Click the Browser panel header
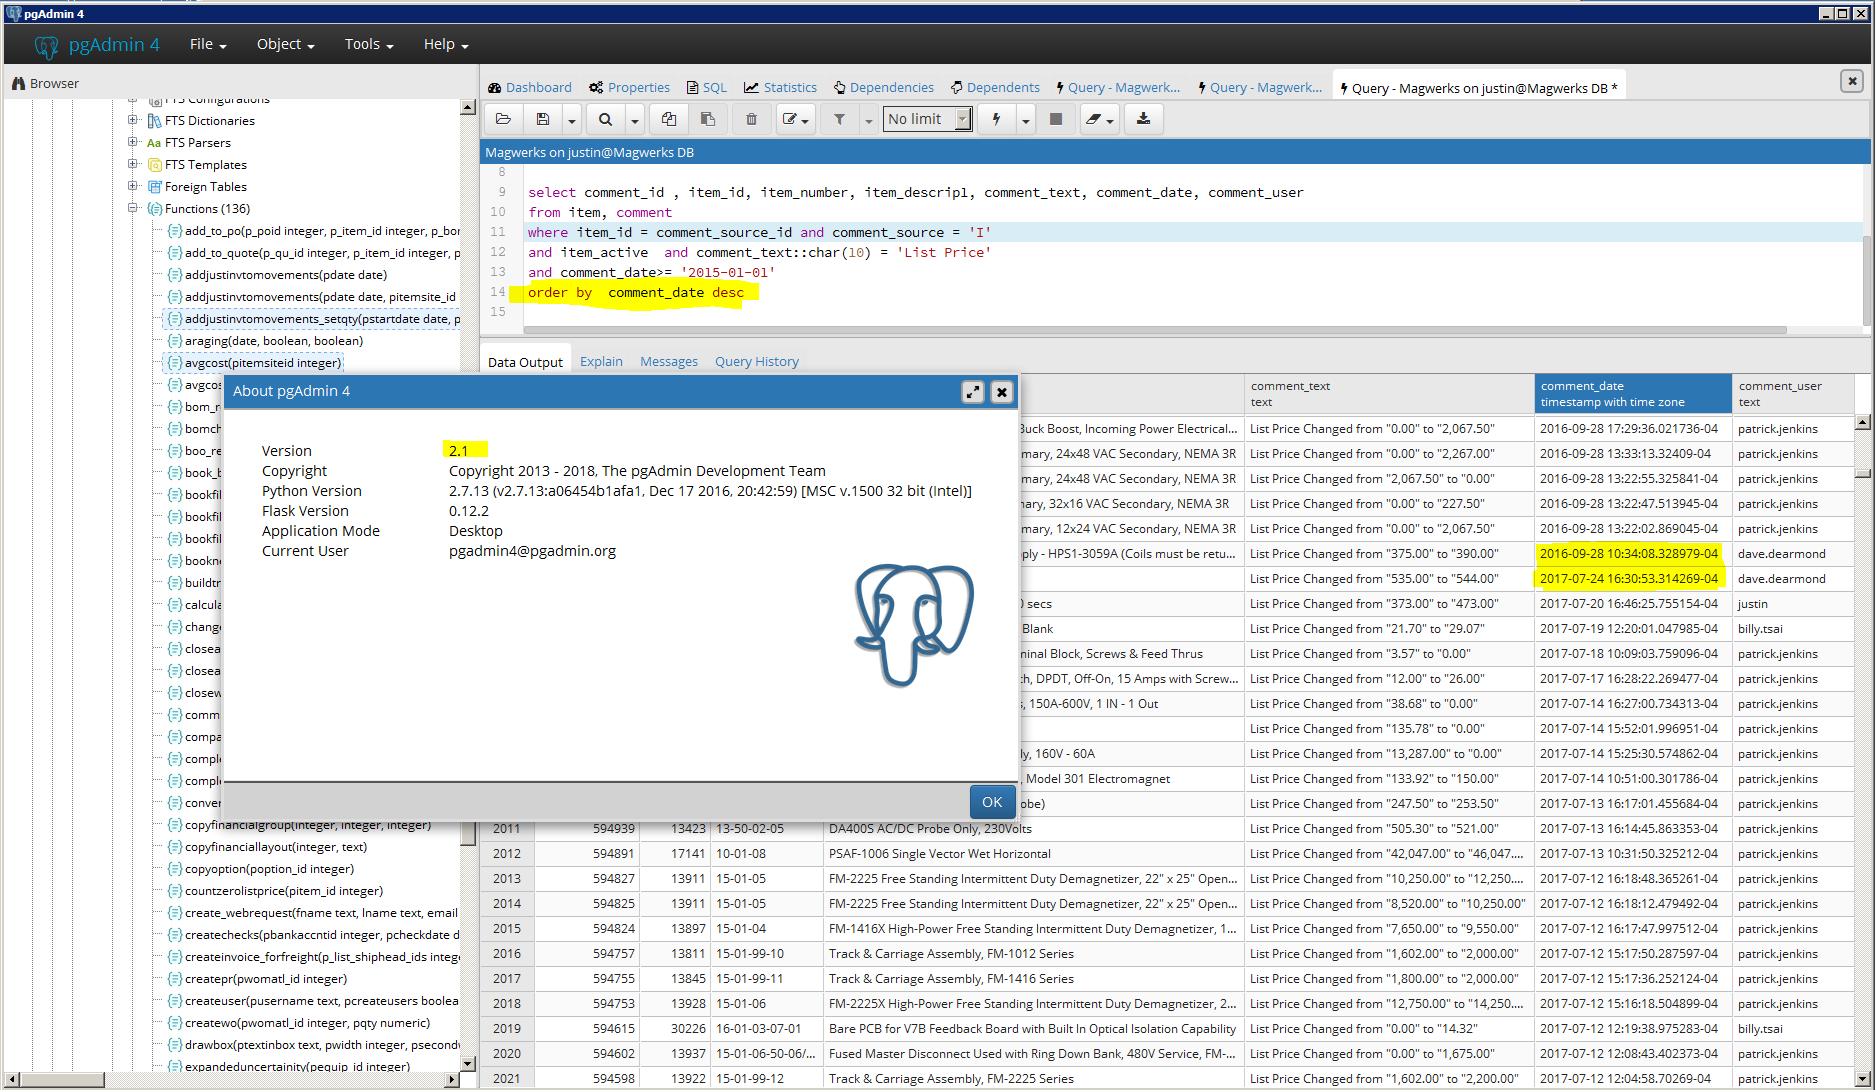This screenshot has width=1875, height=1090. (x=240, y=84)
